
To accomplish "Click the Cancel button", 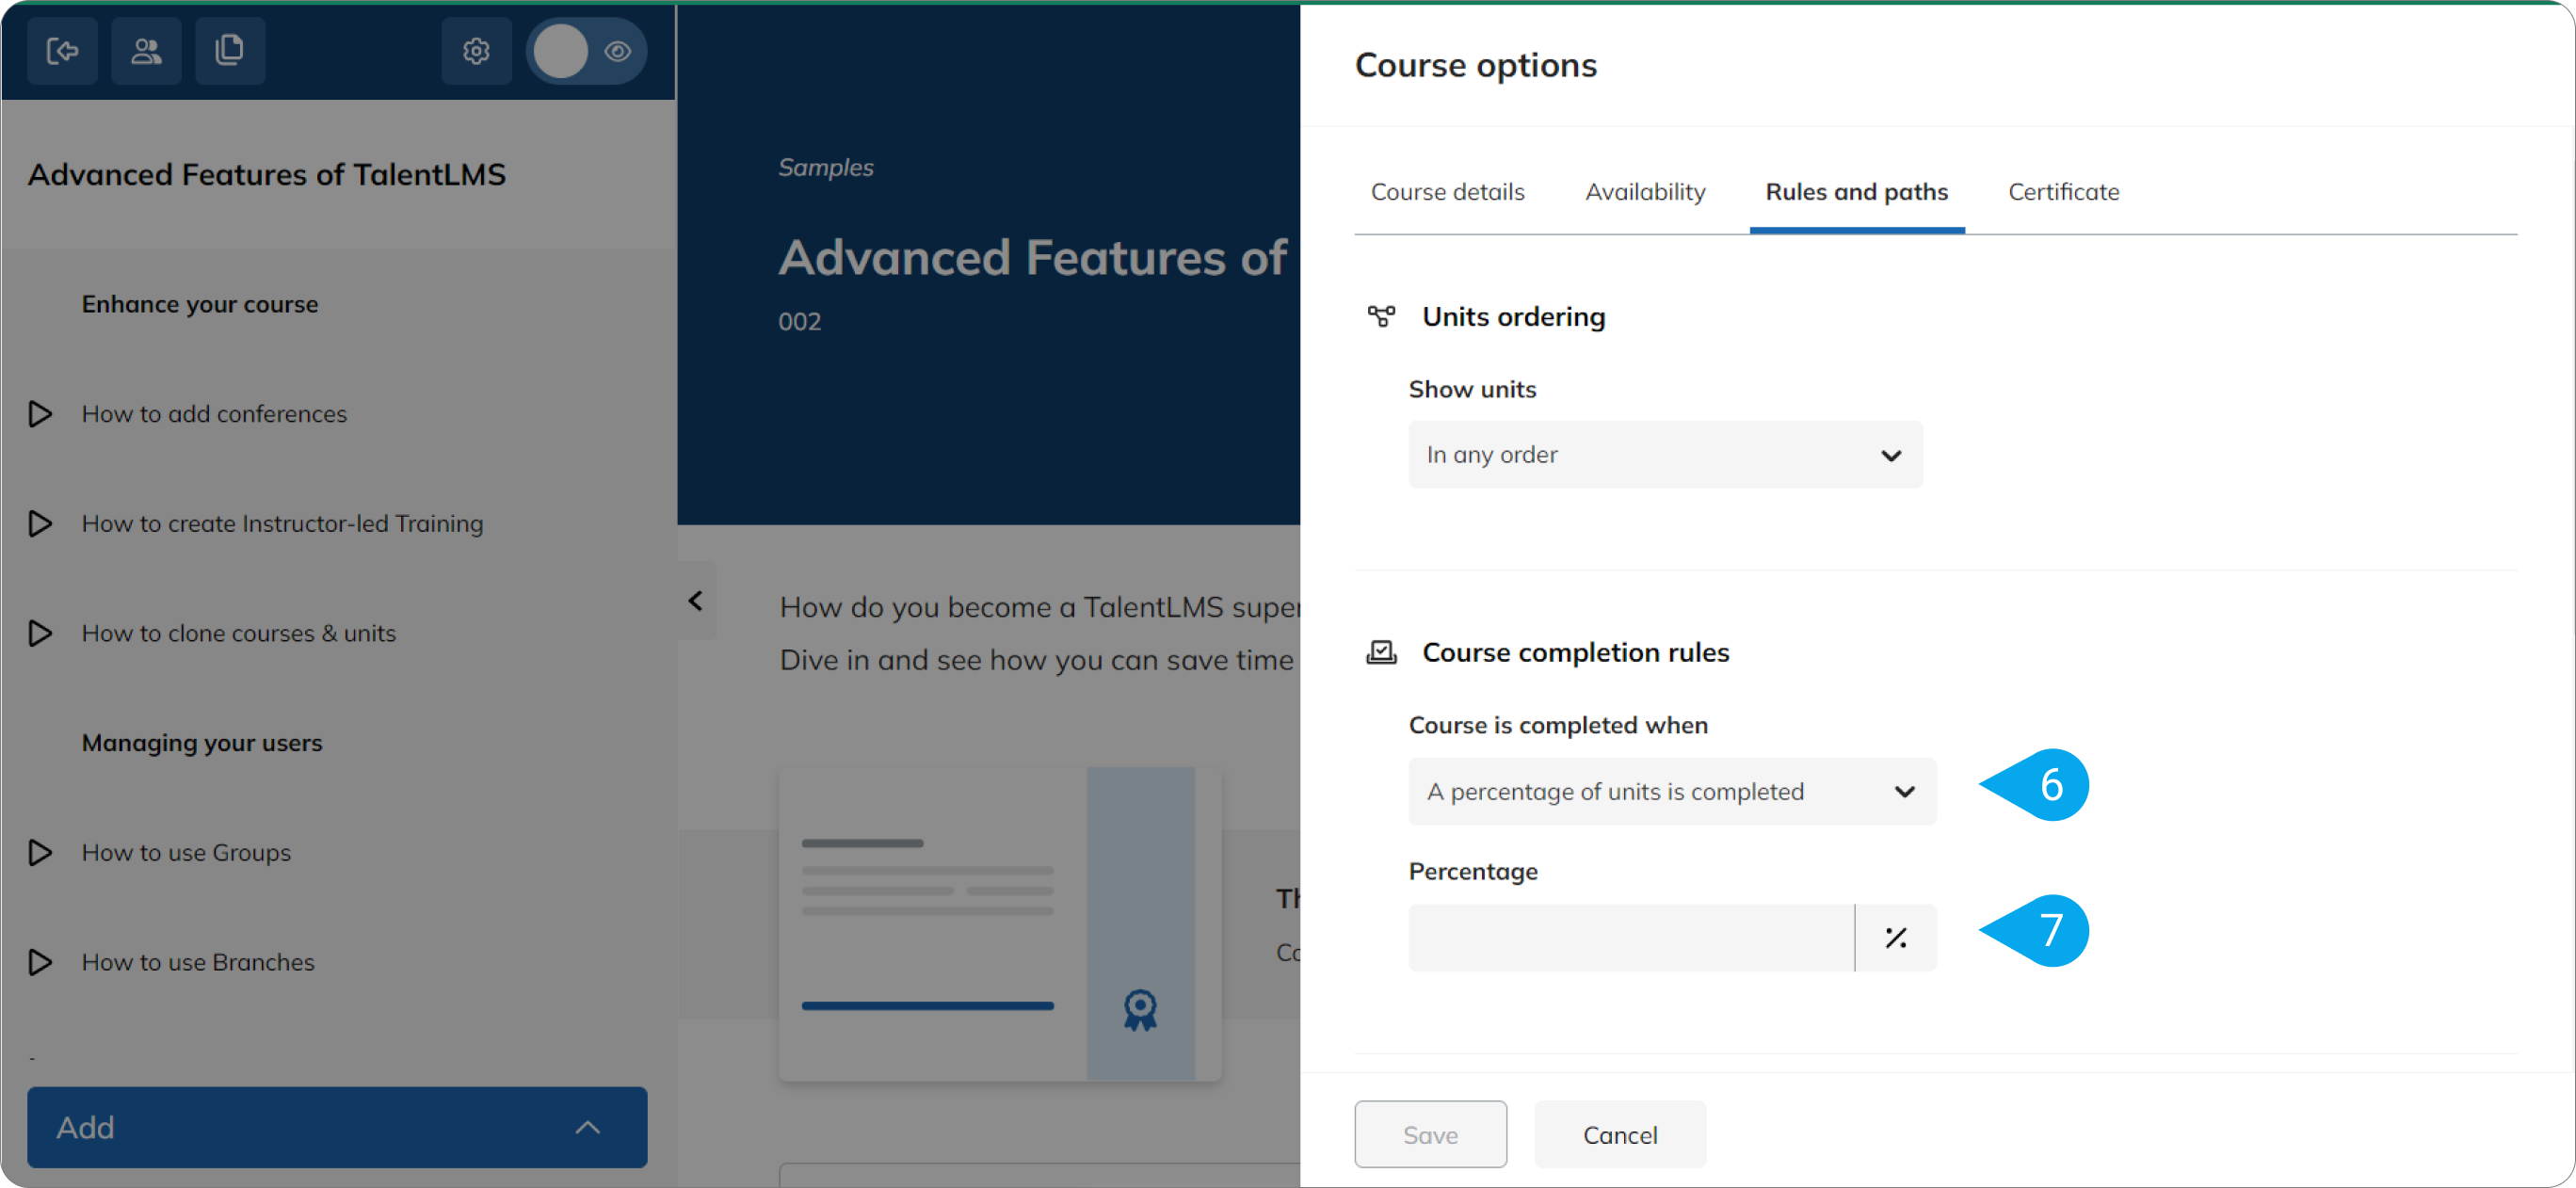I will click(x=1620, y=1134).
